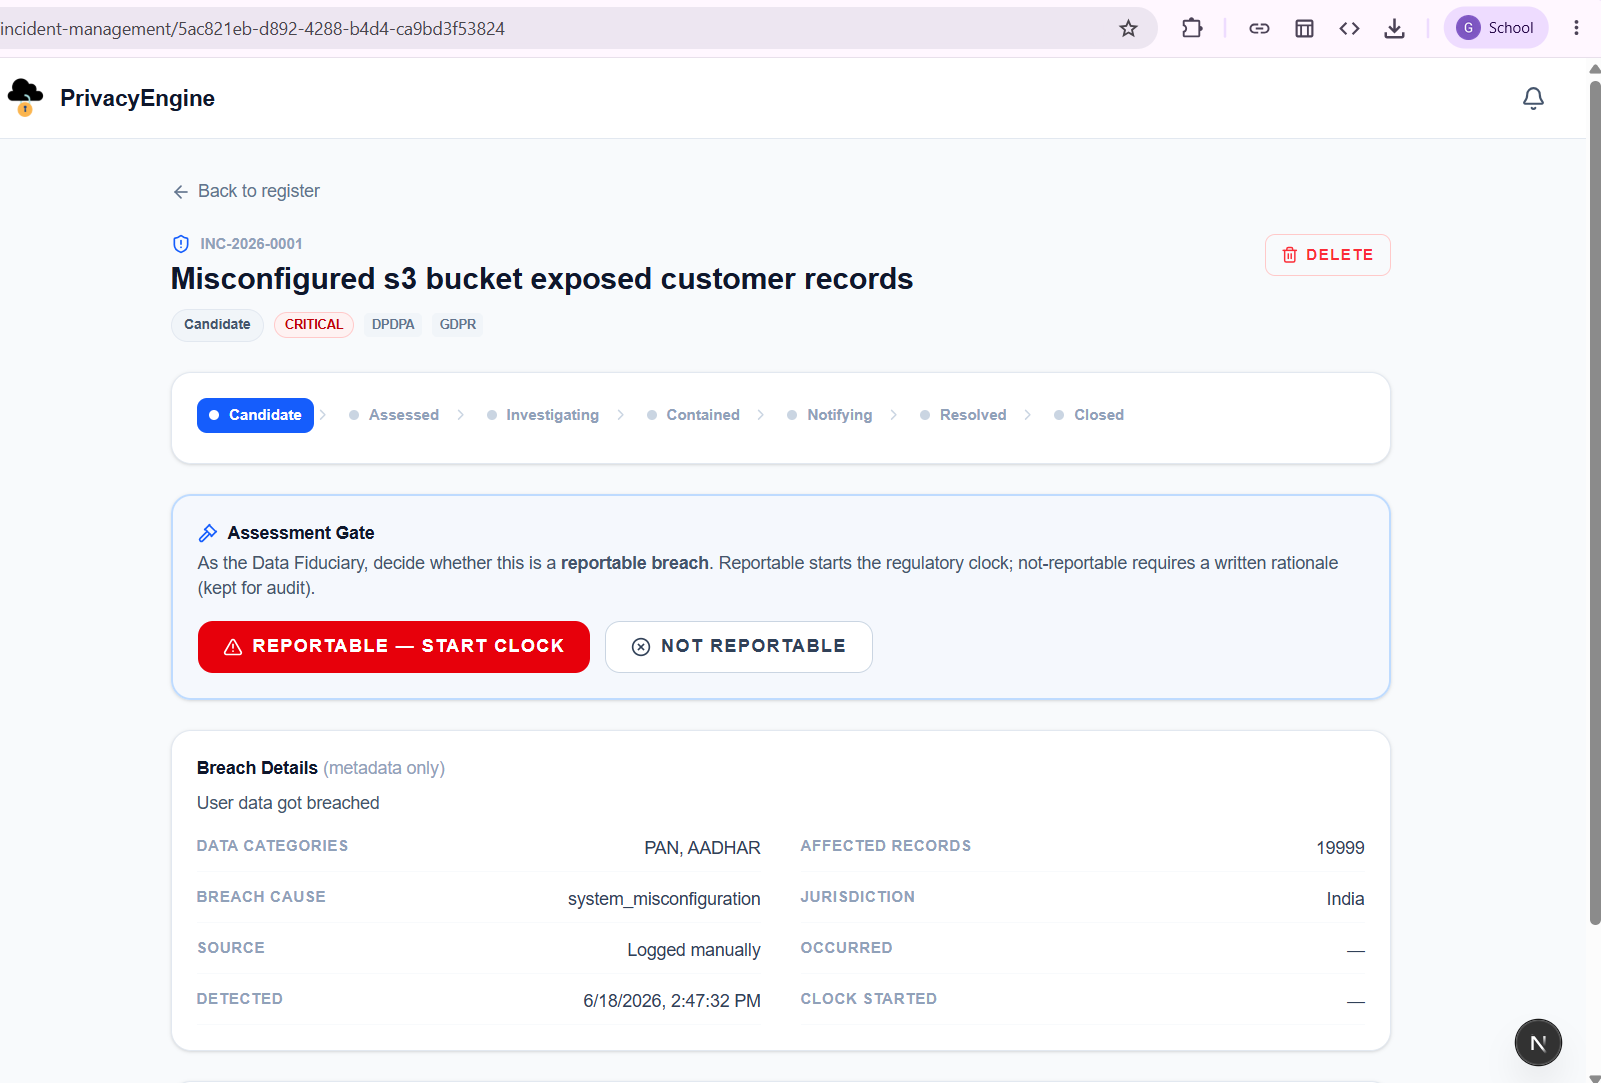Click the OCCURRED label
Screen dimensions: 1601x1083
click(x=847, y=948)
